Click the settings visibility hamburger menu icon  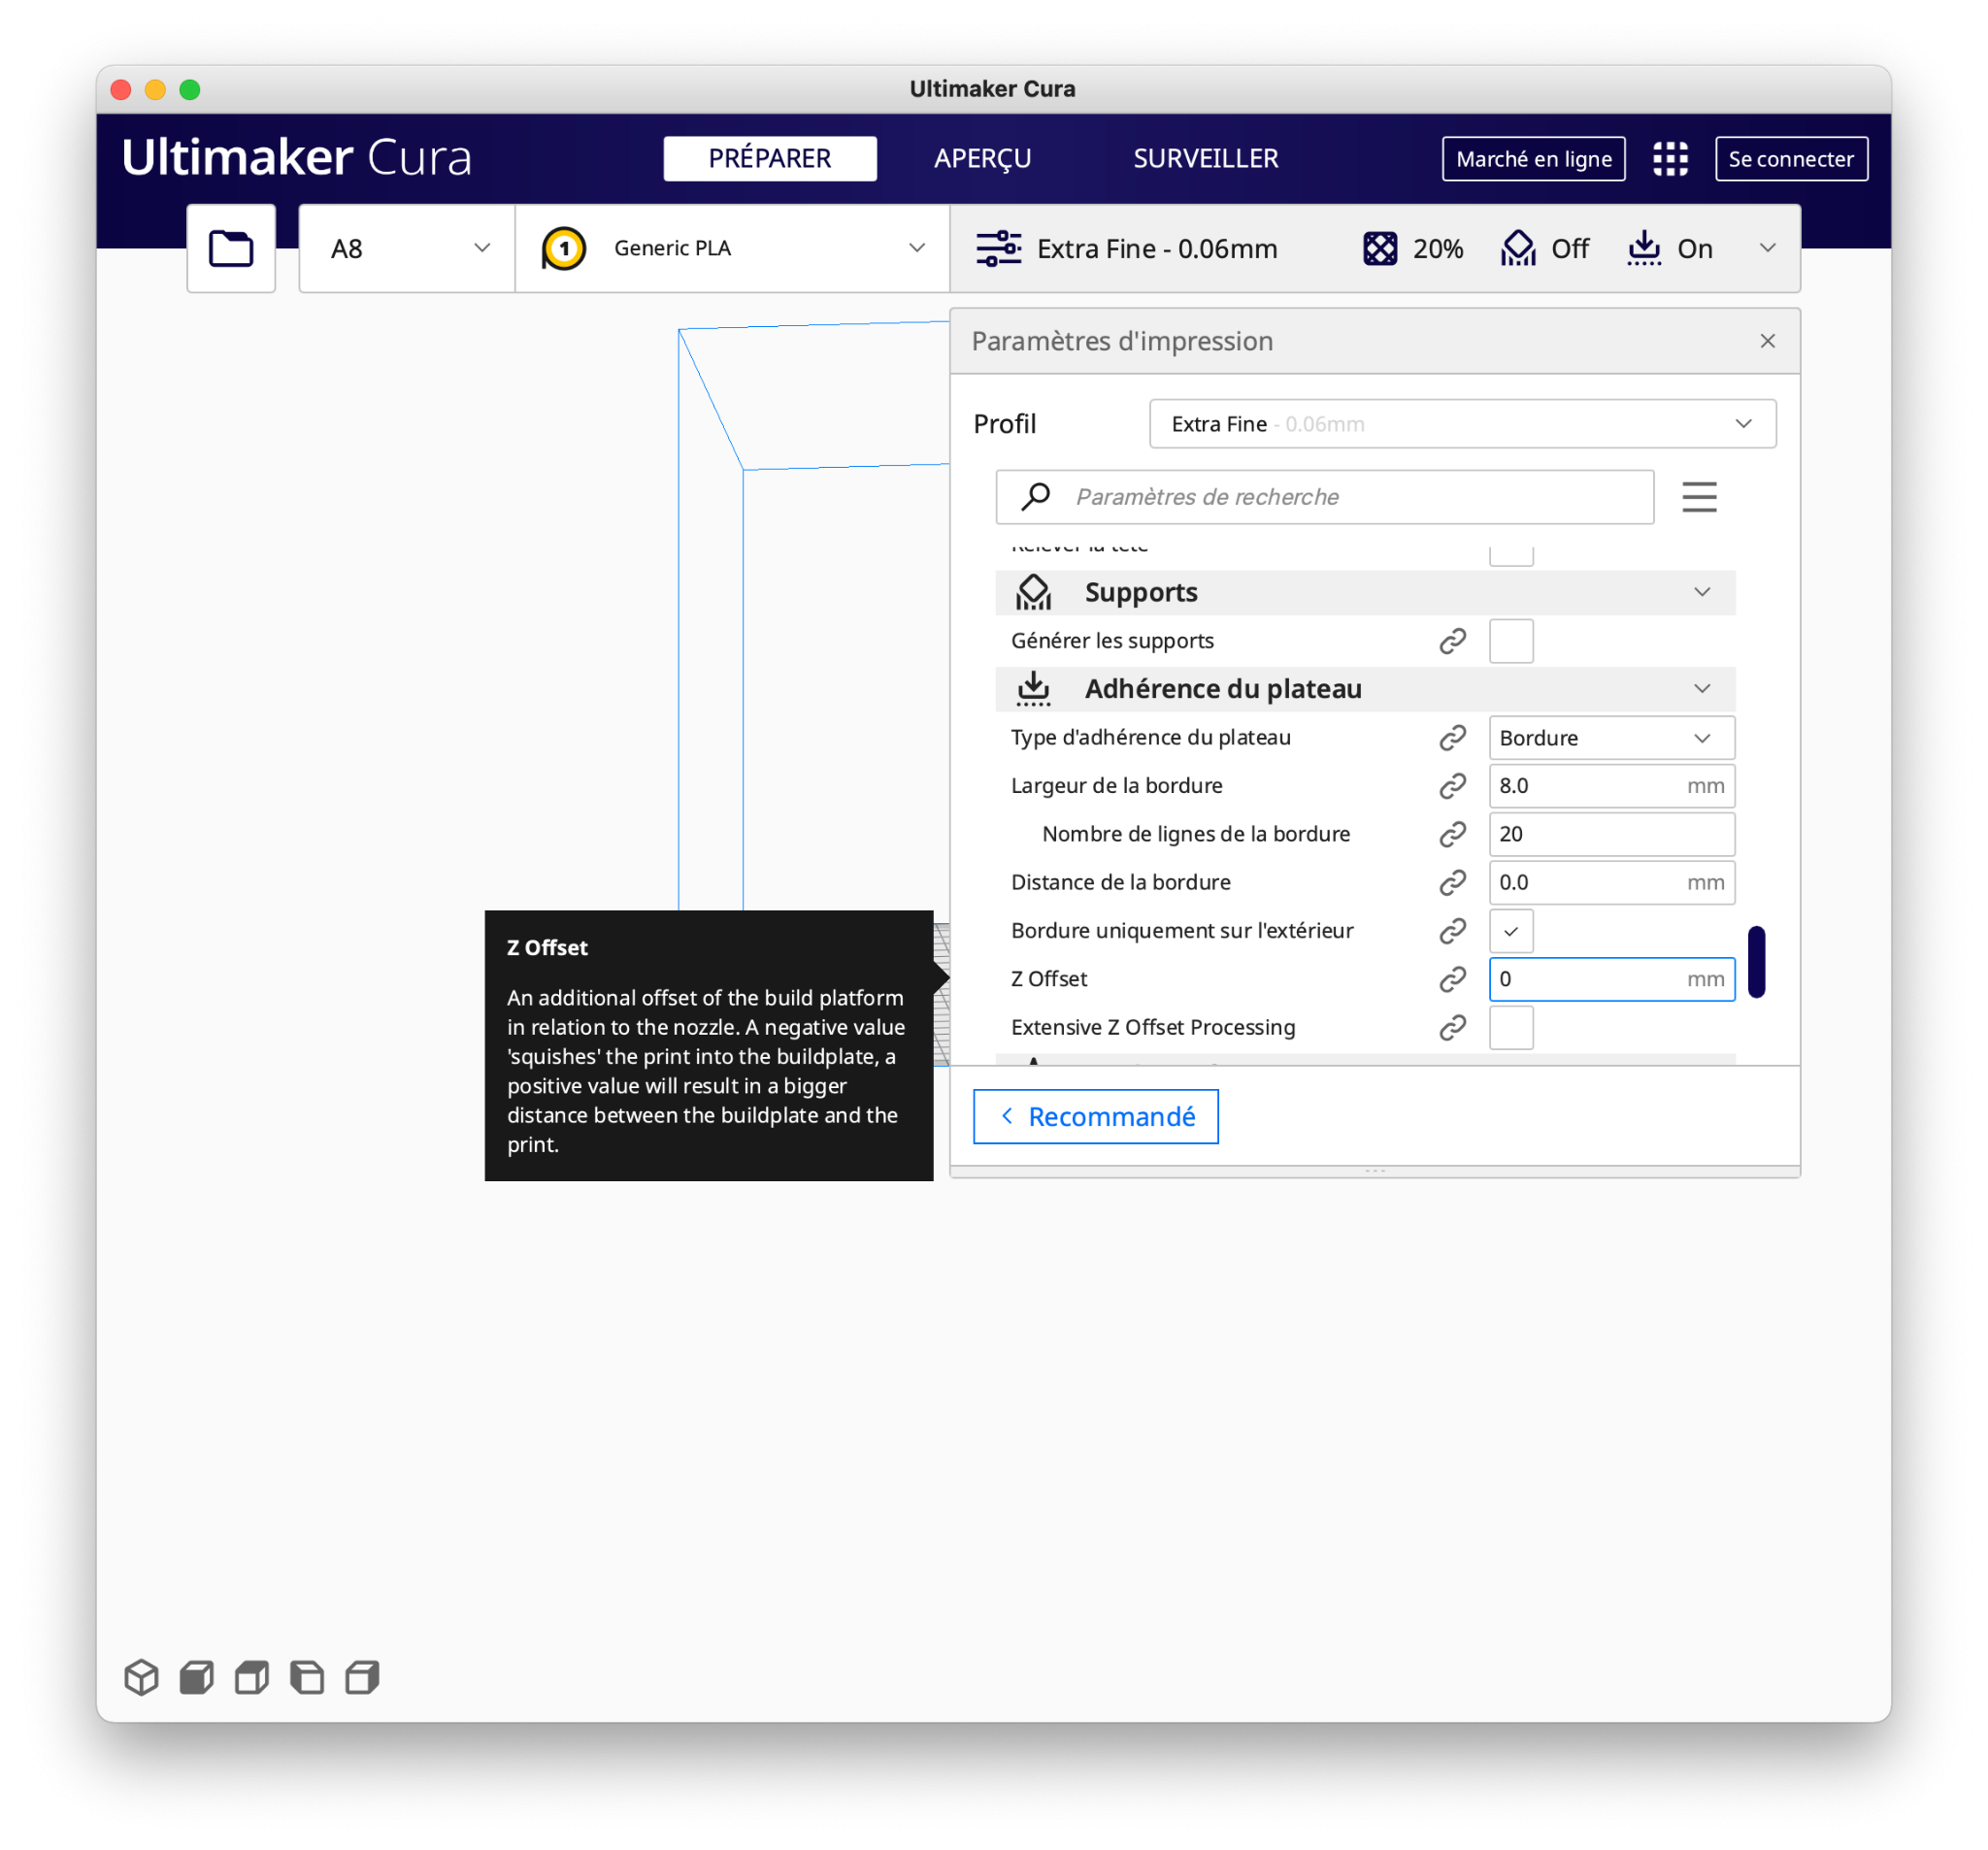click(x=1699, y=497)
